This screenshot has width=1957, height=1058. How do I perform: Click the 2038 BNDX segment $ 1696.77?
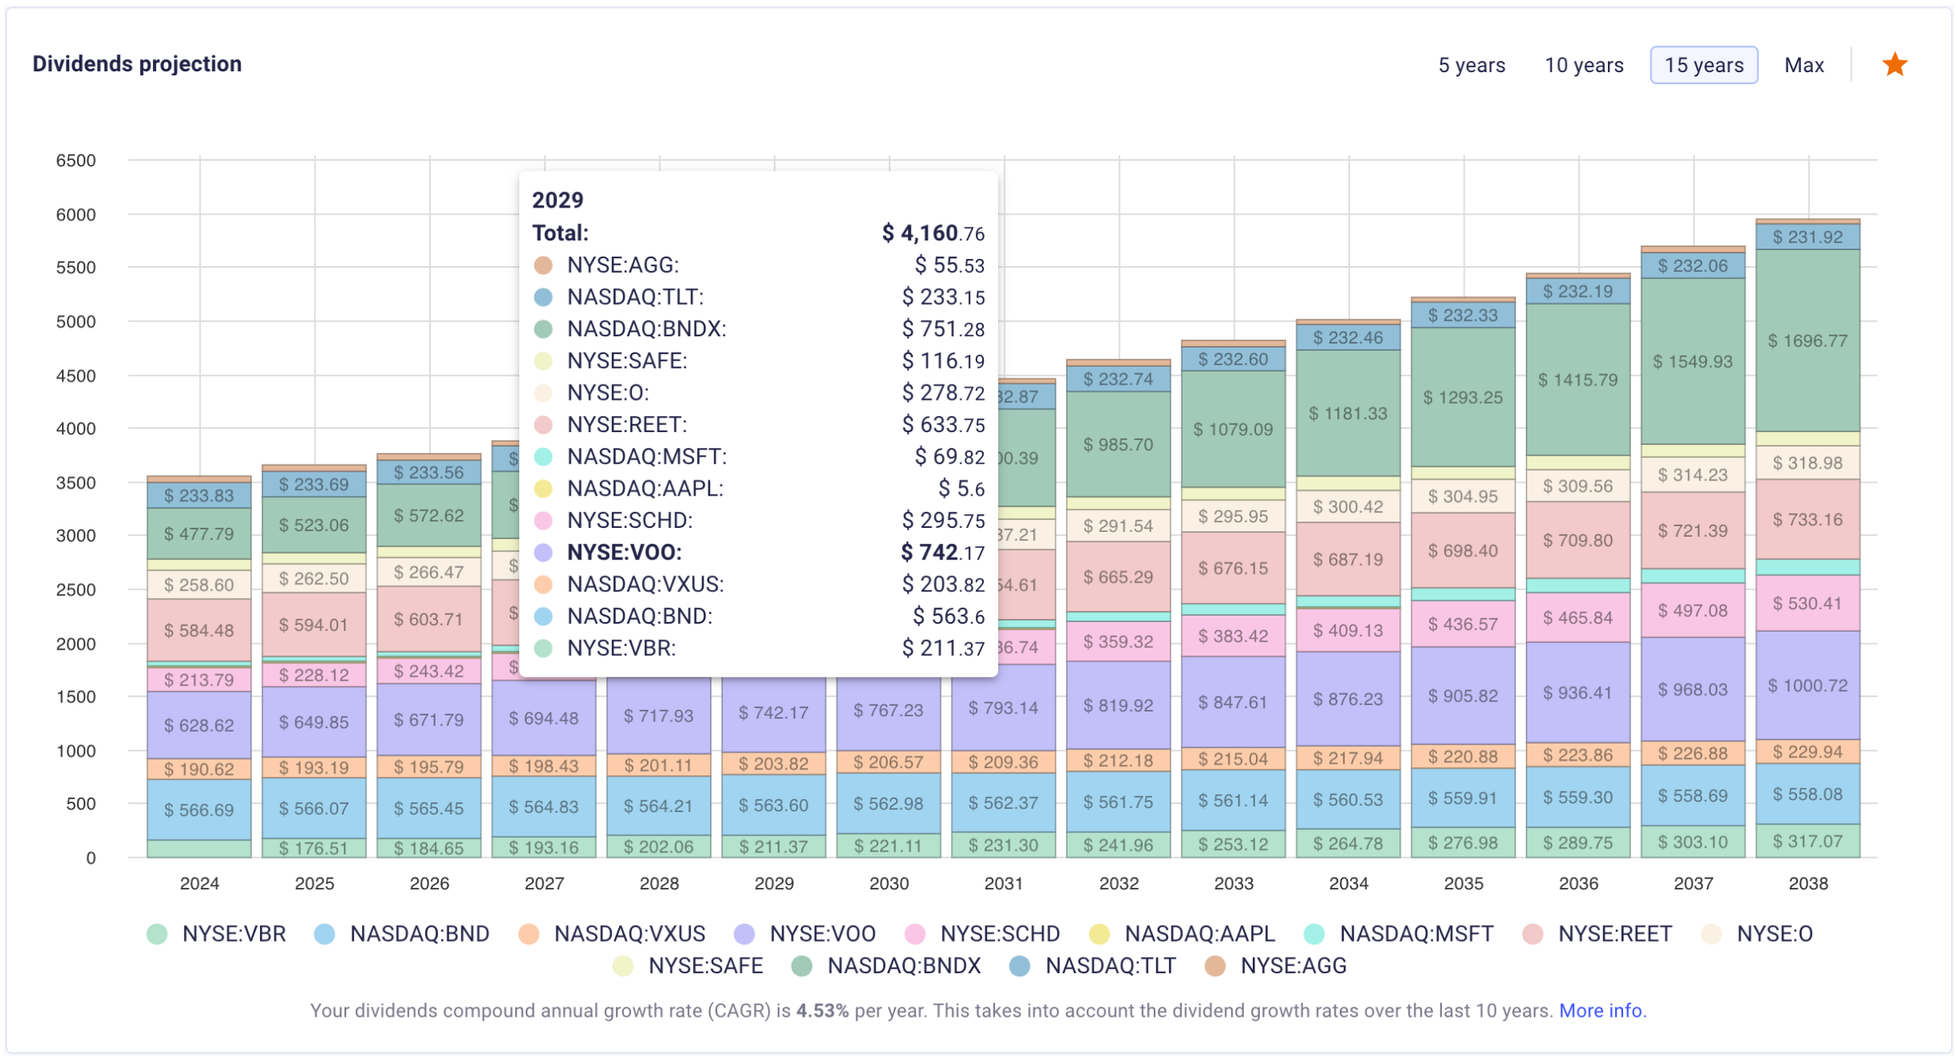(1808, 340)
